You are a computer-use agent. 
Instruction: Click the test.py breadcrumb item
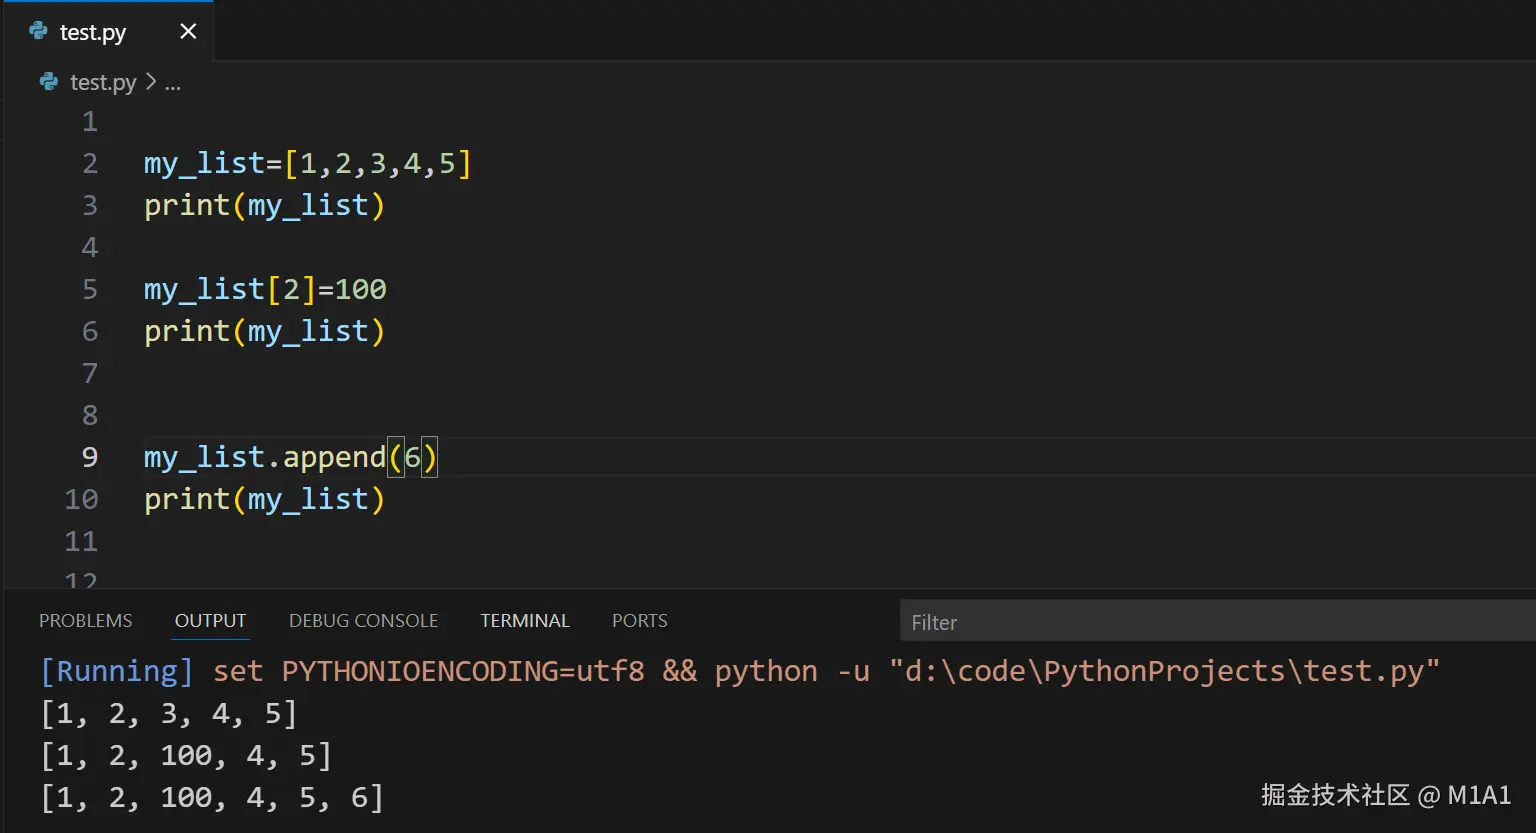pos(103,82)
